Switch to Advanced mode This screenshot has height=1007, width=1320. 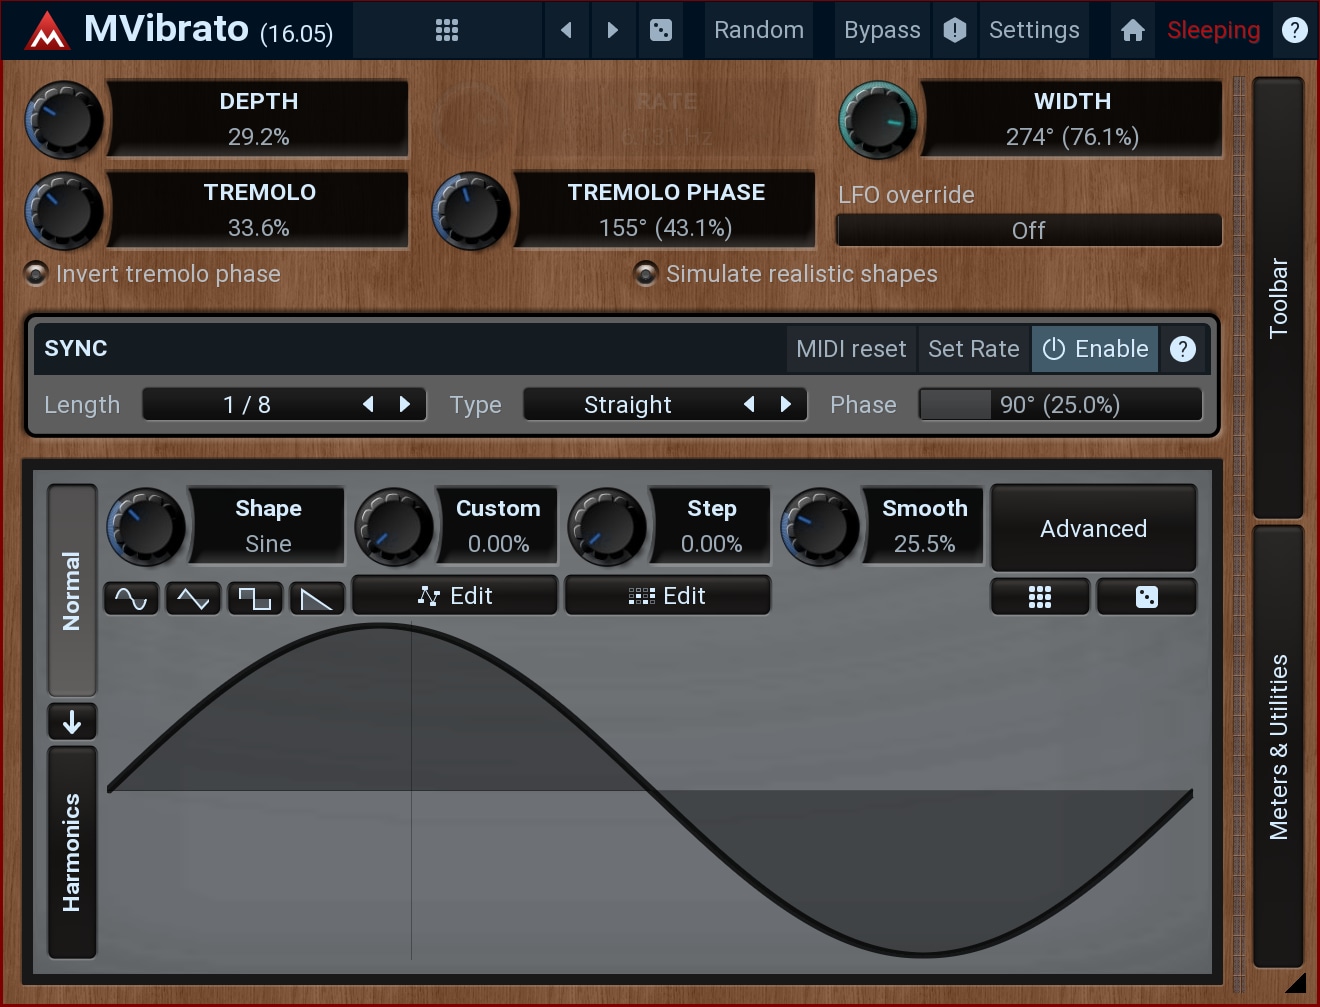coord(1094,528)
